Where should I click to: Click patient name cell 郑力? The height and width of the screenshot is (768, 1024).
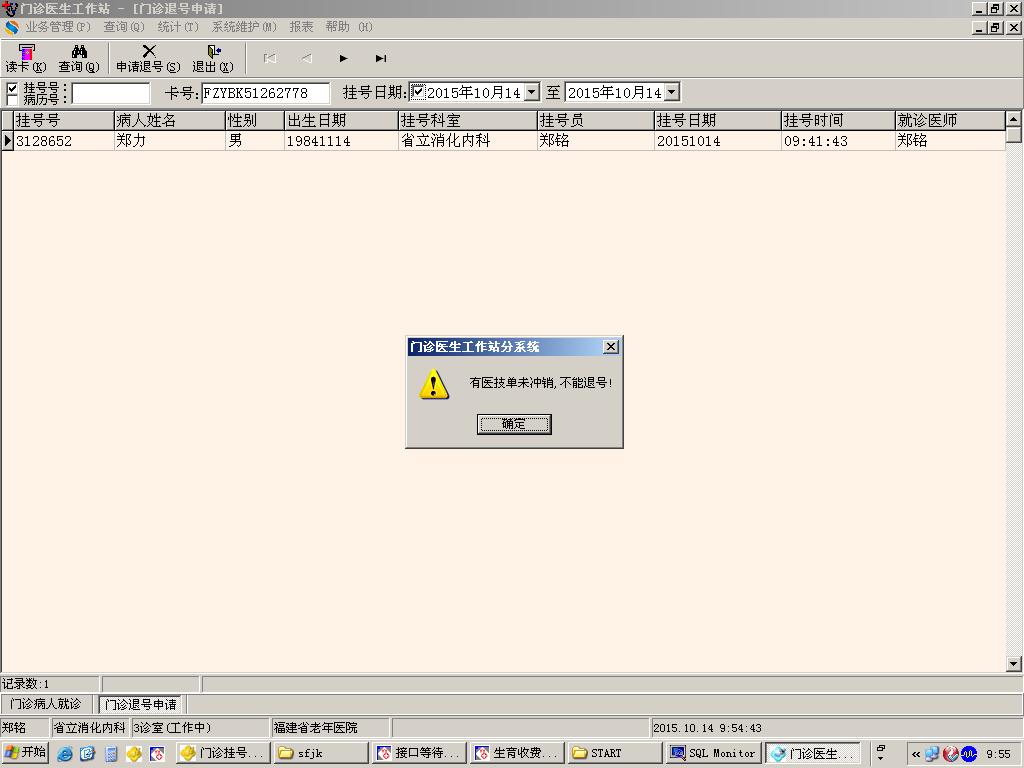coord(169,140)
